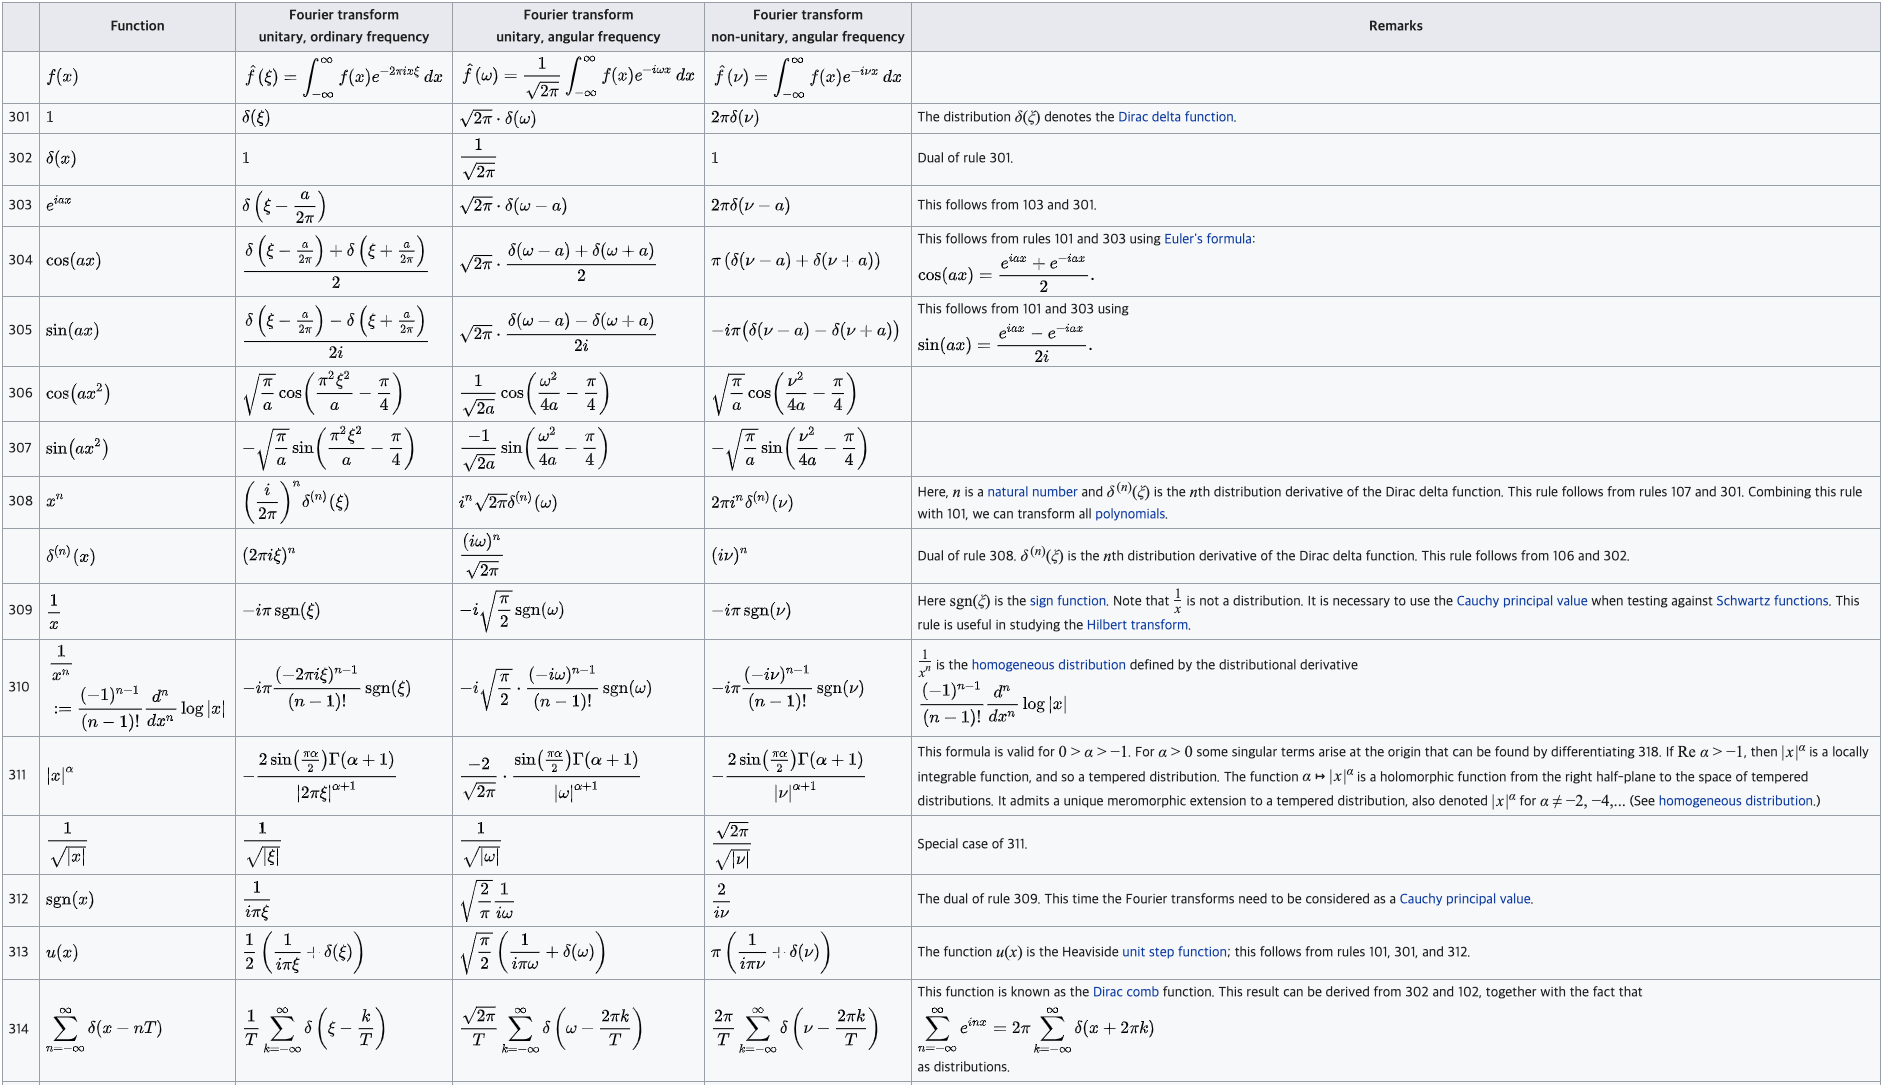Click the unit step function link
This screenshot has height=1085, width=1883.
click(1174, 952)
